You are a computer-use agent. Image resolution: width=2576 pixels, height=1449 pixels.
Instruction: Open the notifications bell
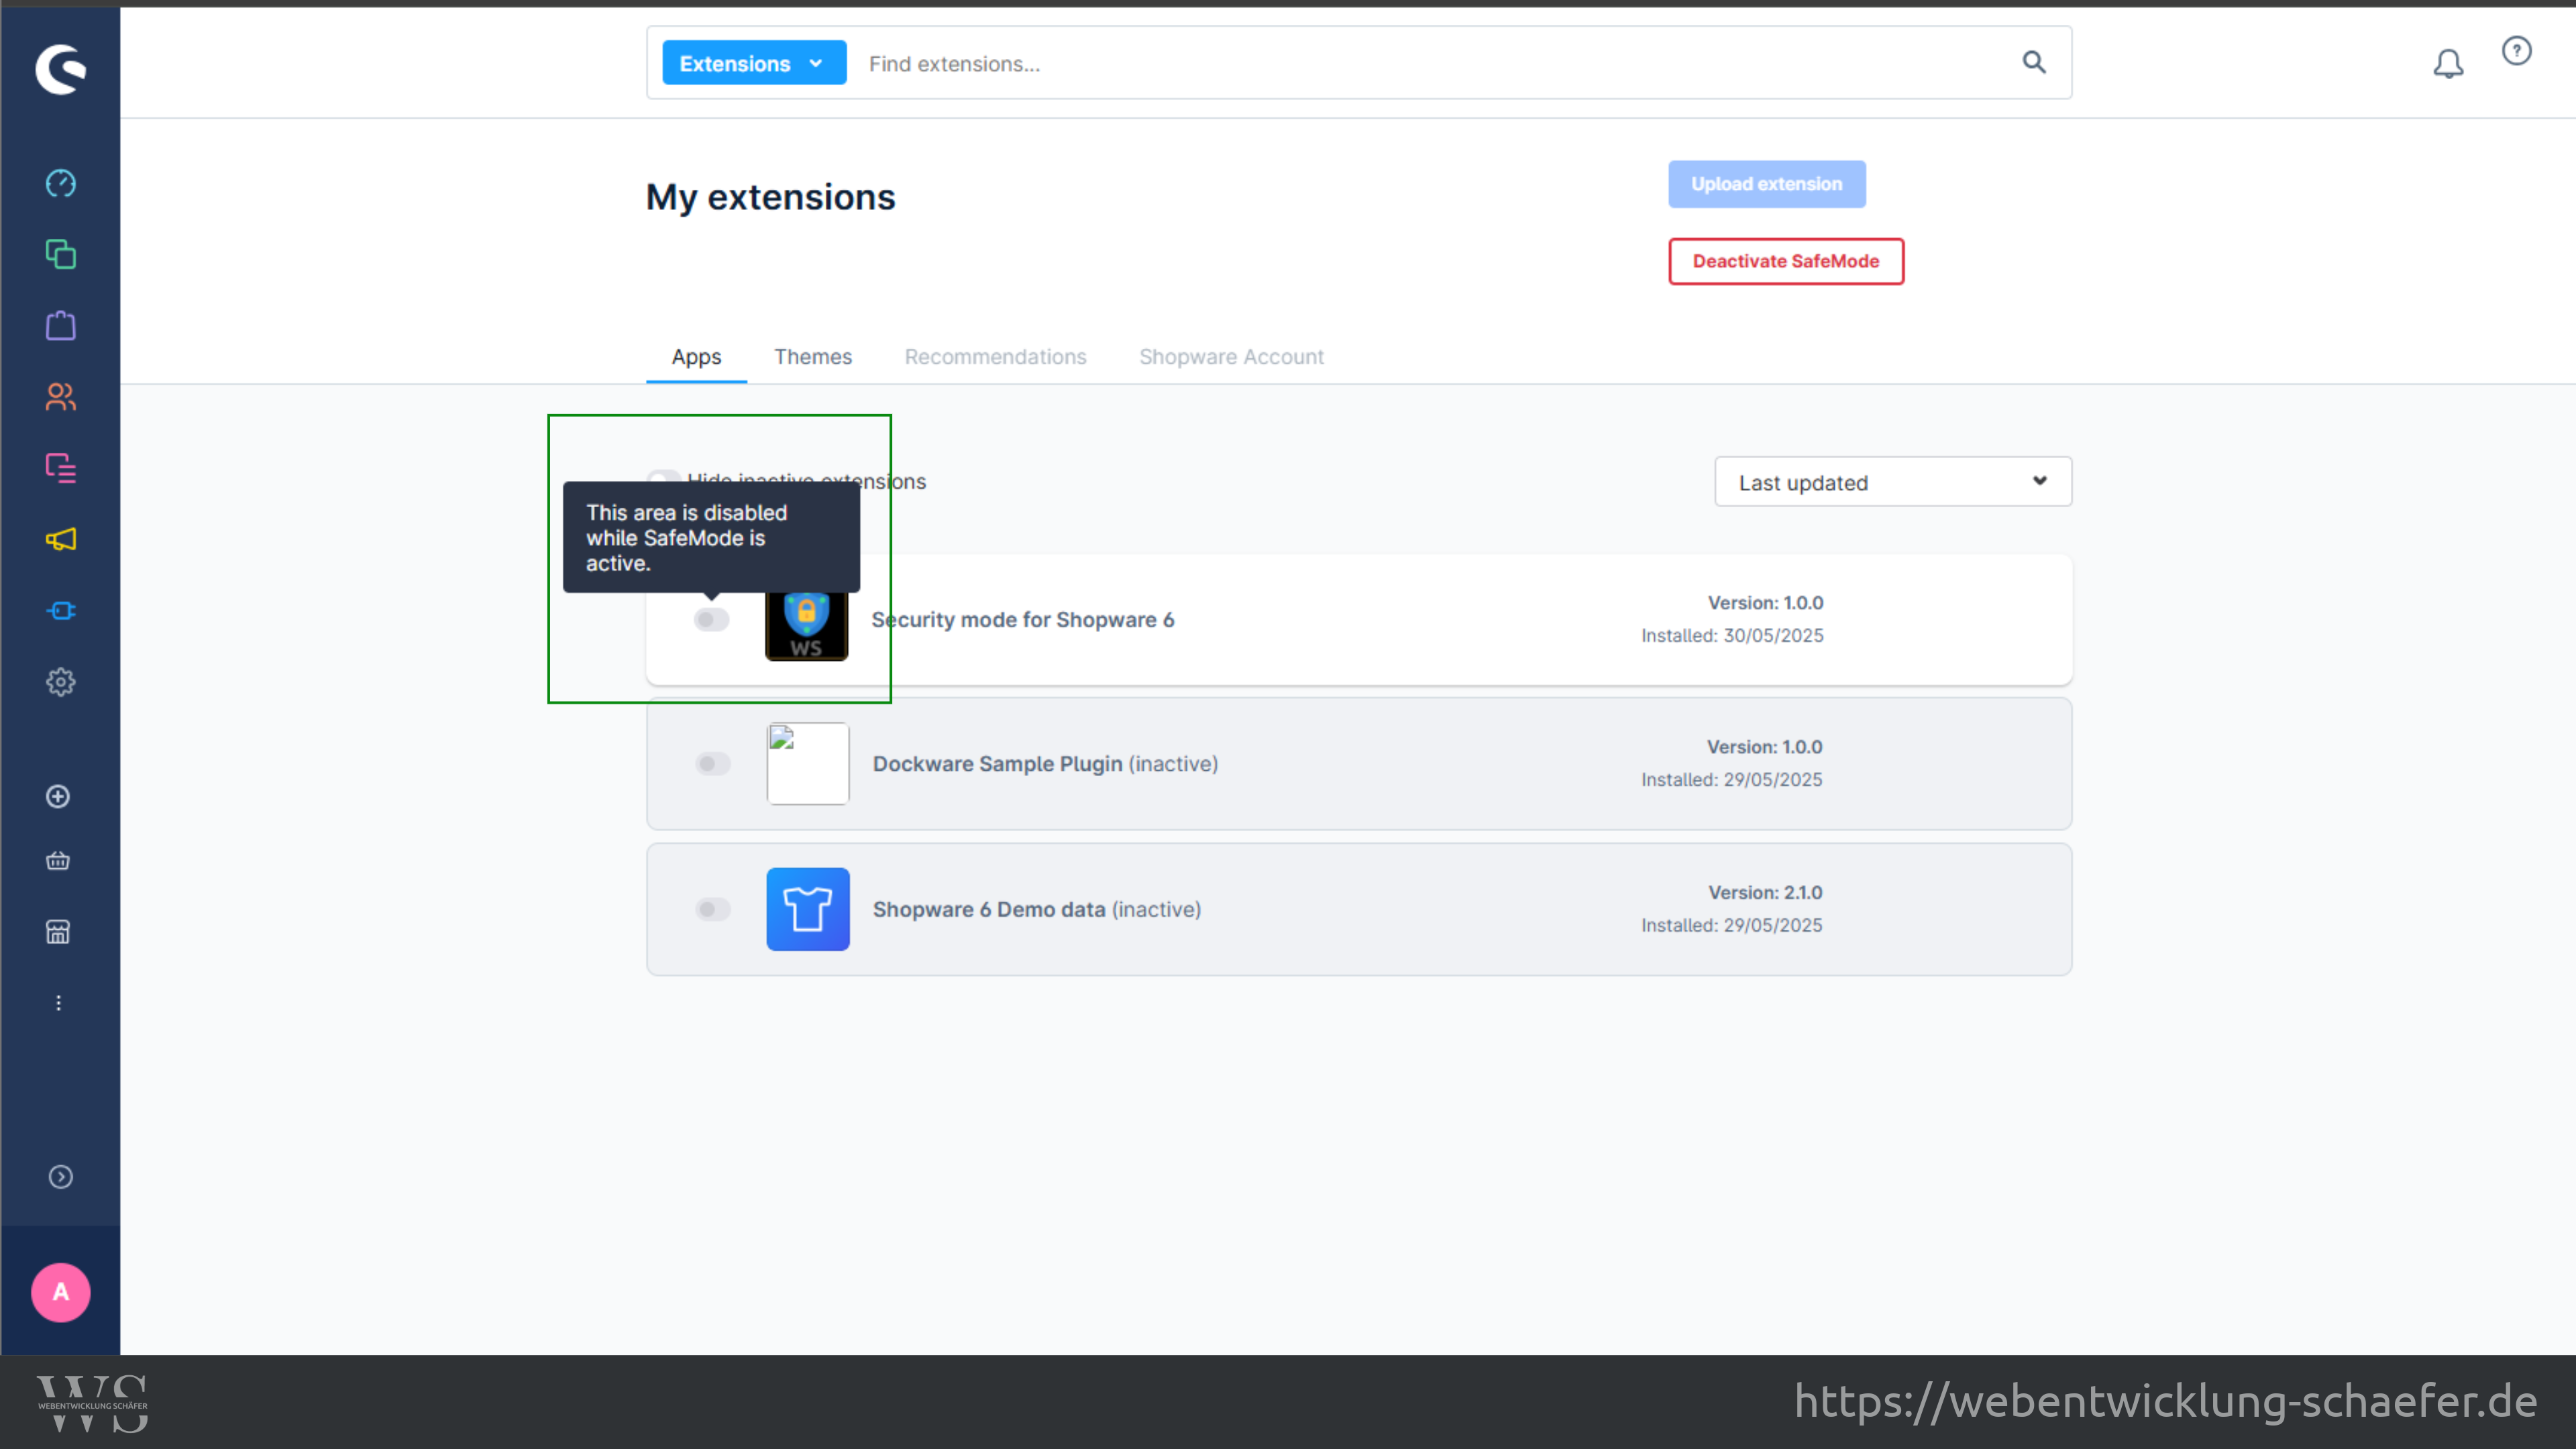[2448, 64]
